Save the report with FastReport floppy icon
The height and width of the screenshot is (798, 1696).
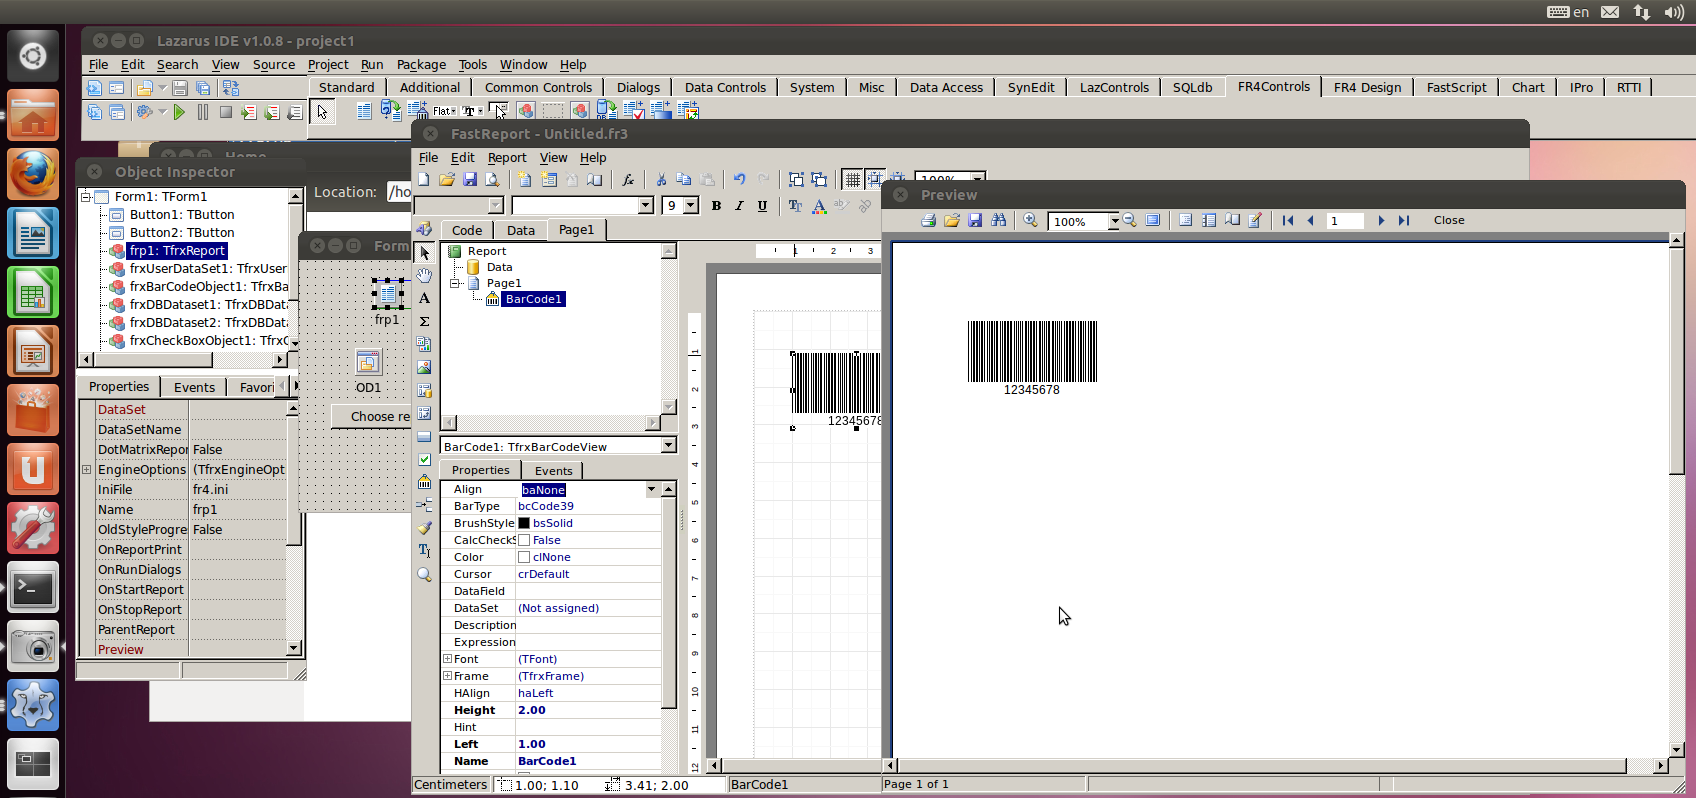470,179
